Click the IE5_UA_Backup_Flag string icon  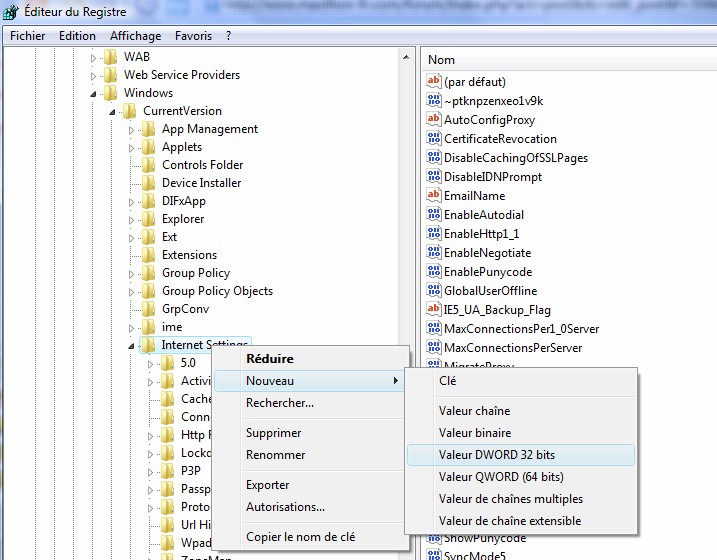[x=433, y=309]
